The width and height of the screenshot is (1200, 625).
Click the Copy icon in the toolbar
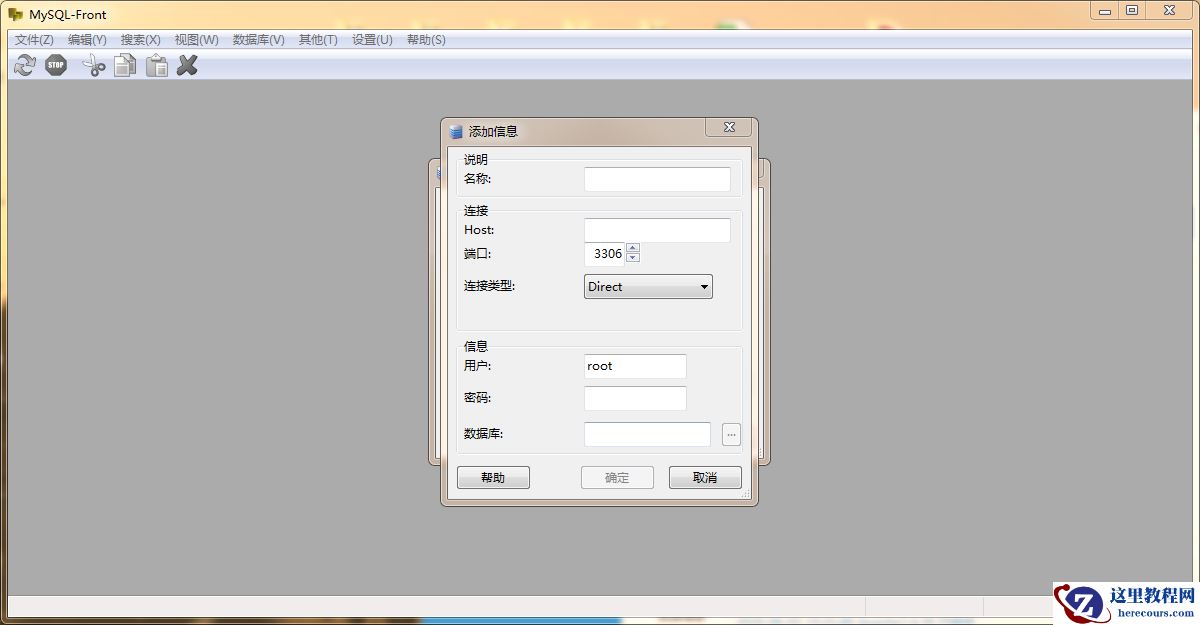tap(124, 65)
